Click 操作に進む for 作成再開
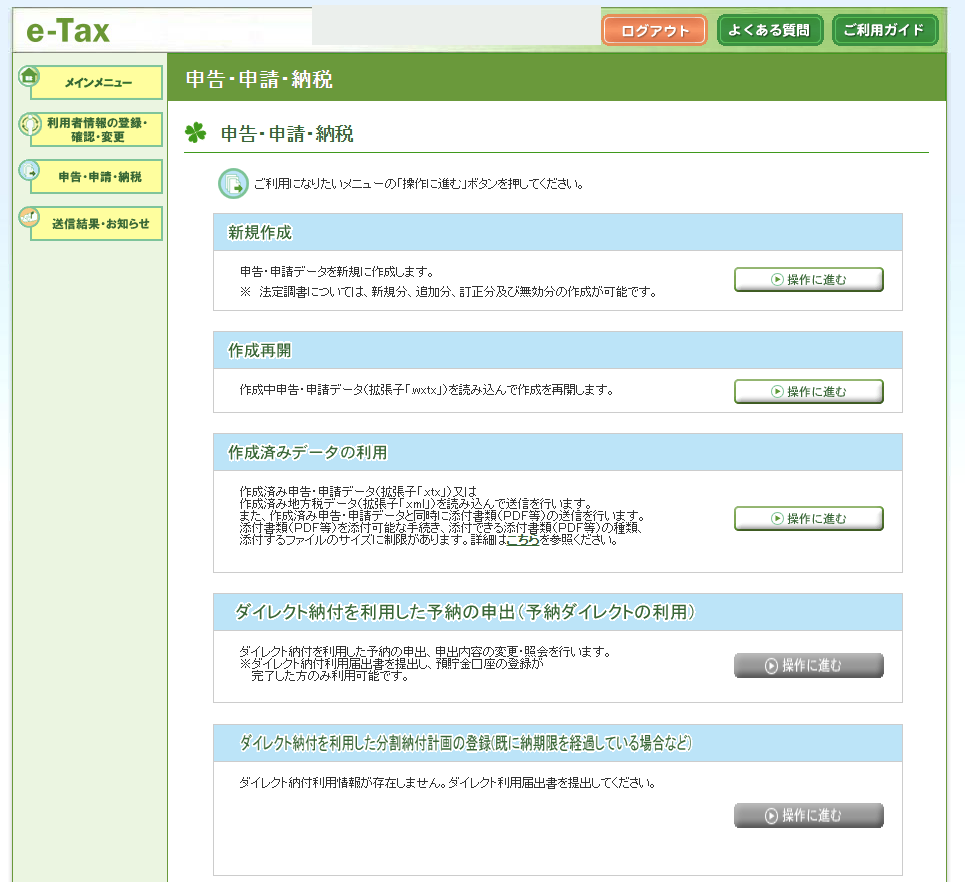 [x=809, y=391]
